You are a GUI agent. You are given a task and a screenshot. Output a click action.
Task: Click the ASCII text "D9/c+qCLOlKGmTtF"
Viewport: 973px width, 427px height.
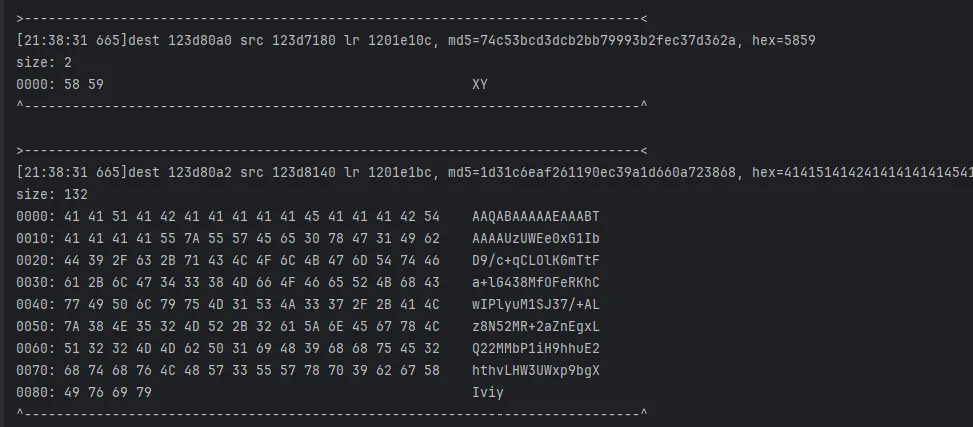[x=536, y=260]
